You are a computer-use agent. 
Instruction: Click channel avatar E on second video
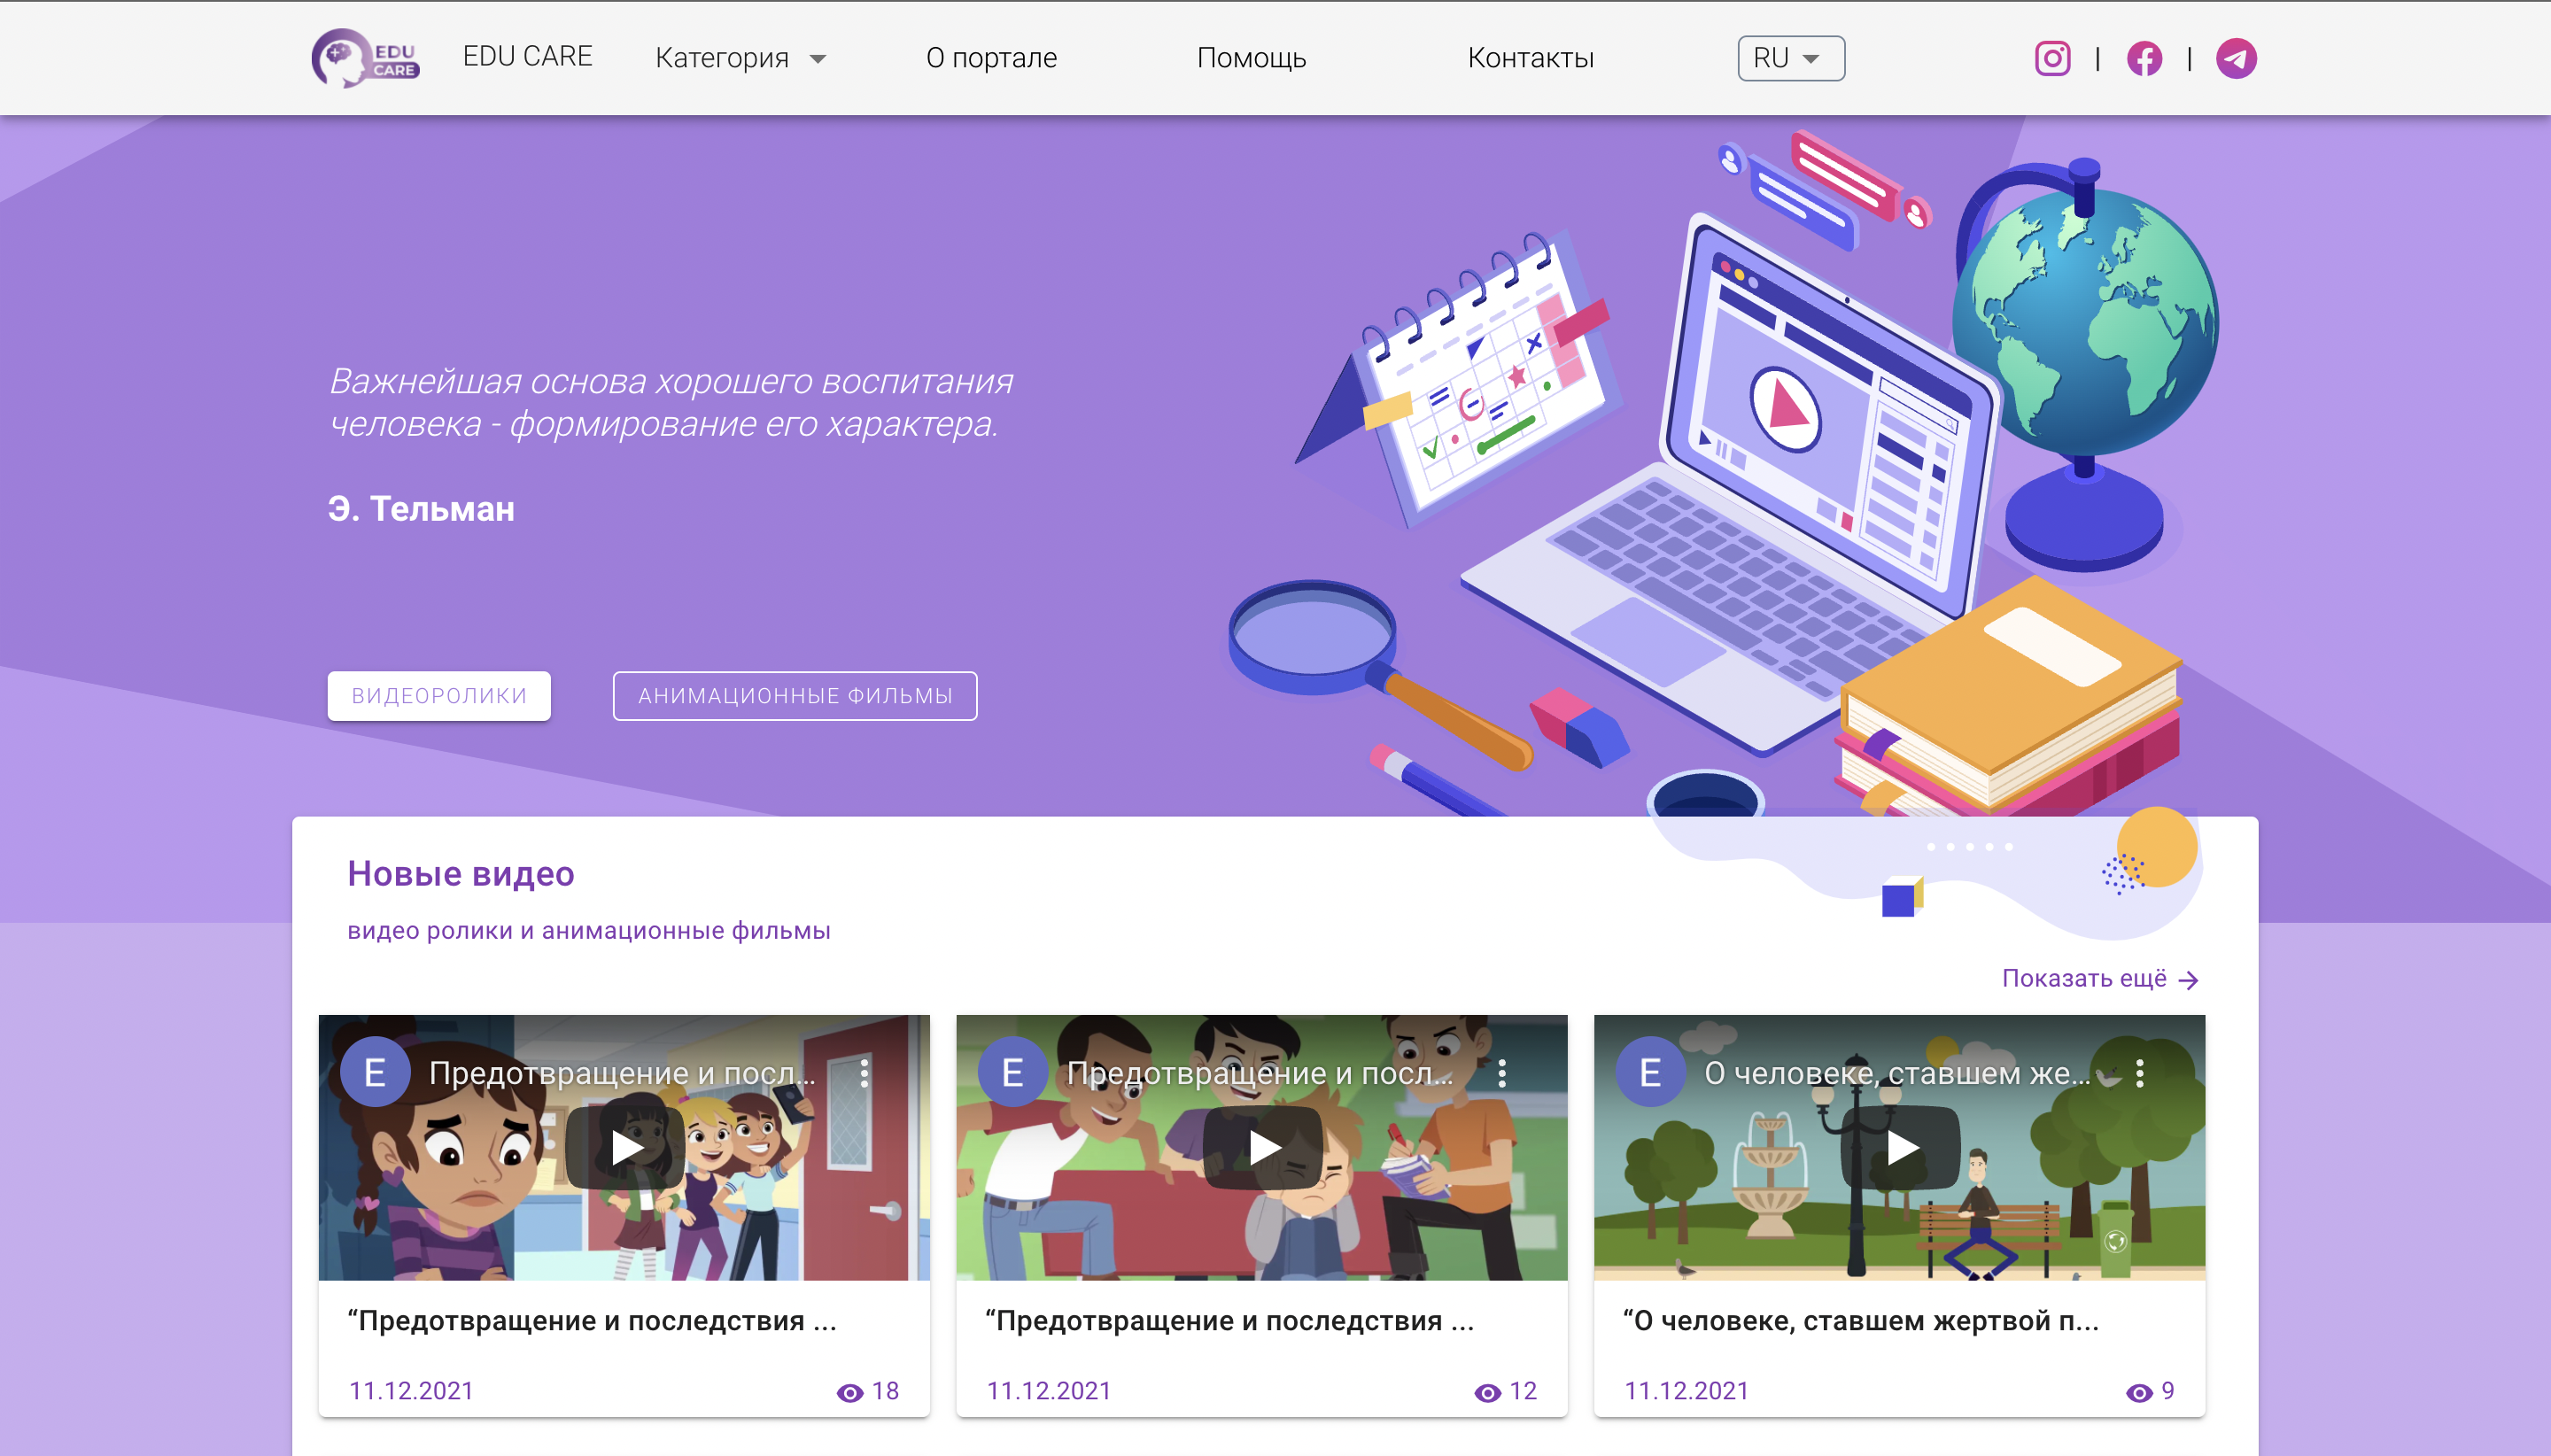click(1012, 1073)
